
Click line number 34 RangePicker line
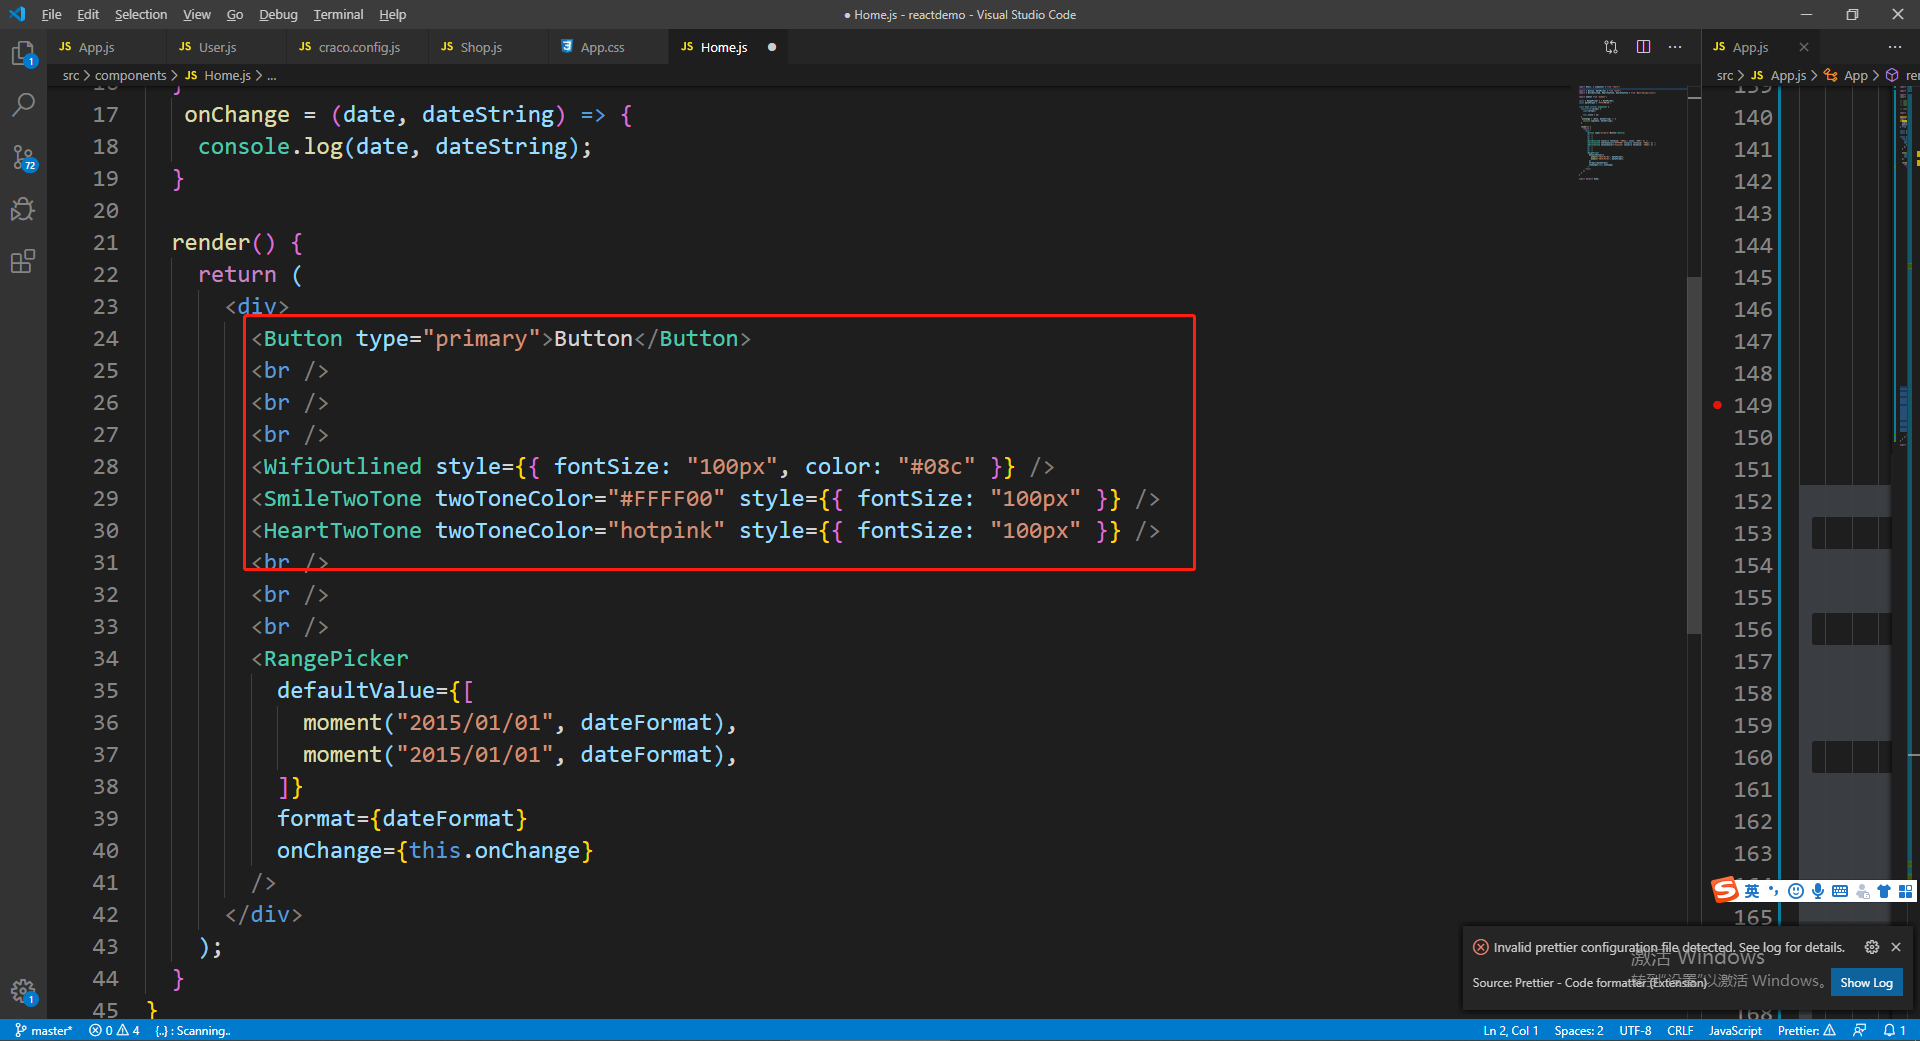point(105,658)
